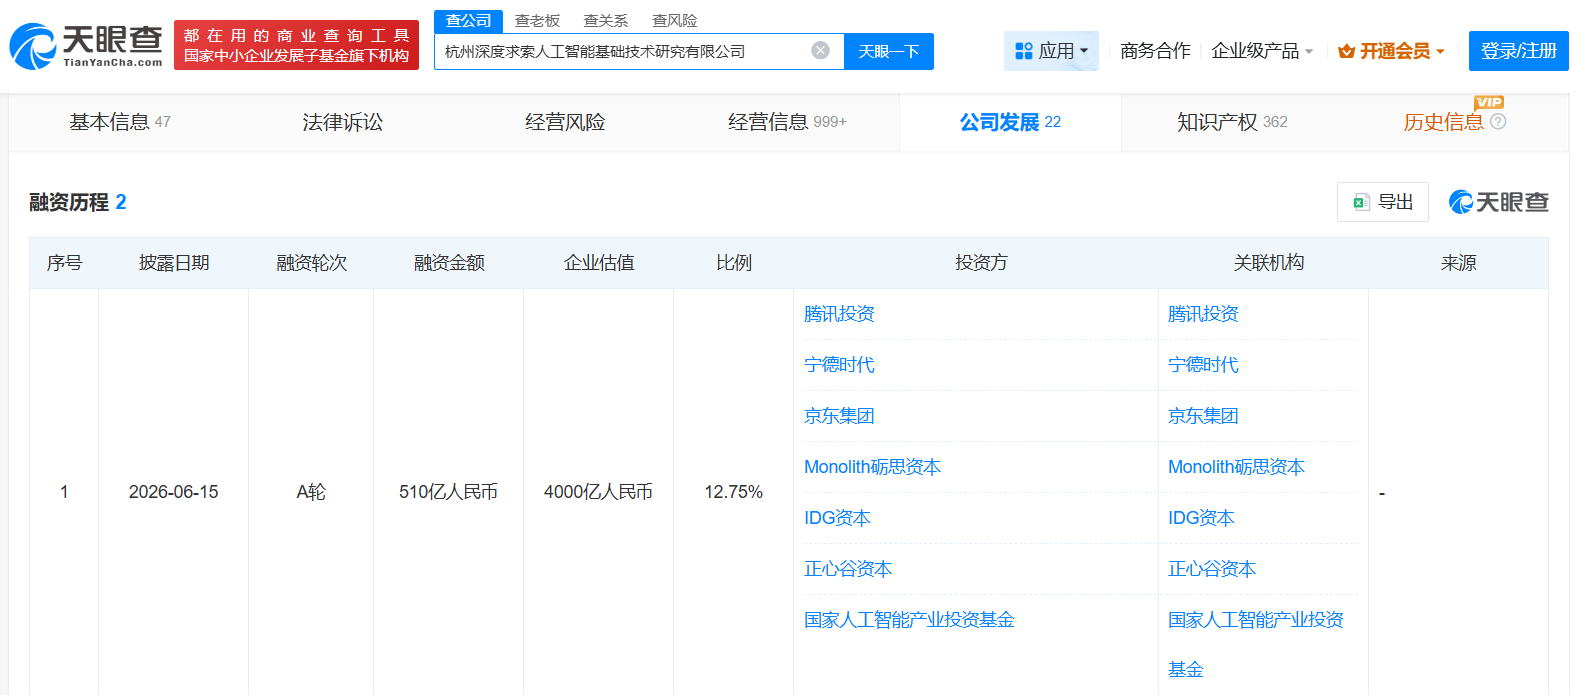
Task: Open the 知识产权 tab
Action: click(x=1232, y=122)
